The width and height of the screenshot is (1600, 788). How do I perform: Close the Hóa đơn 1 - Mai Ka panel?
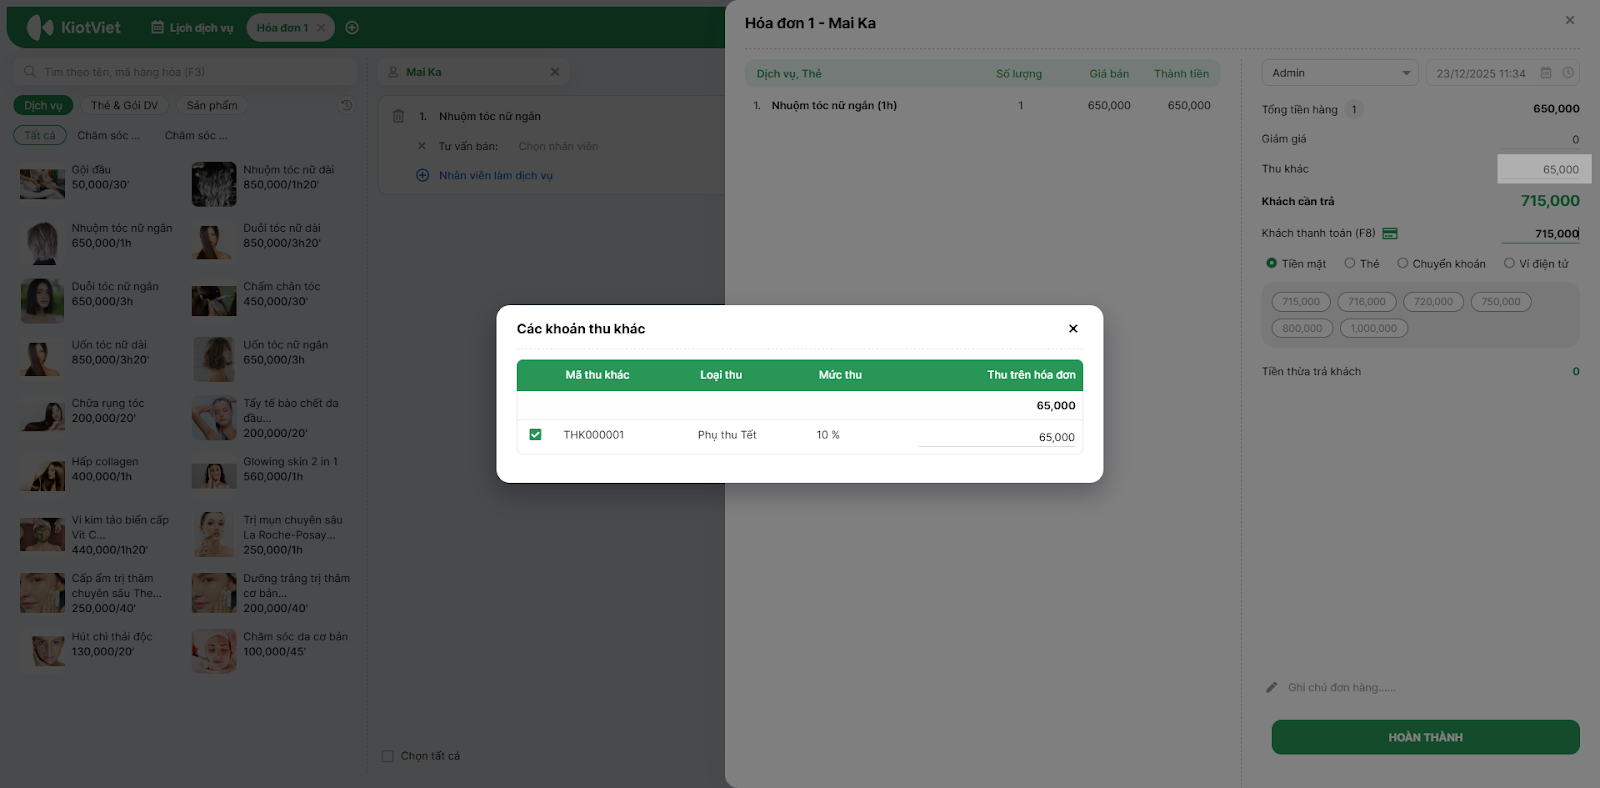1570,20
